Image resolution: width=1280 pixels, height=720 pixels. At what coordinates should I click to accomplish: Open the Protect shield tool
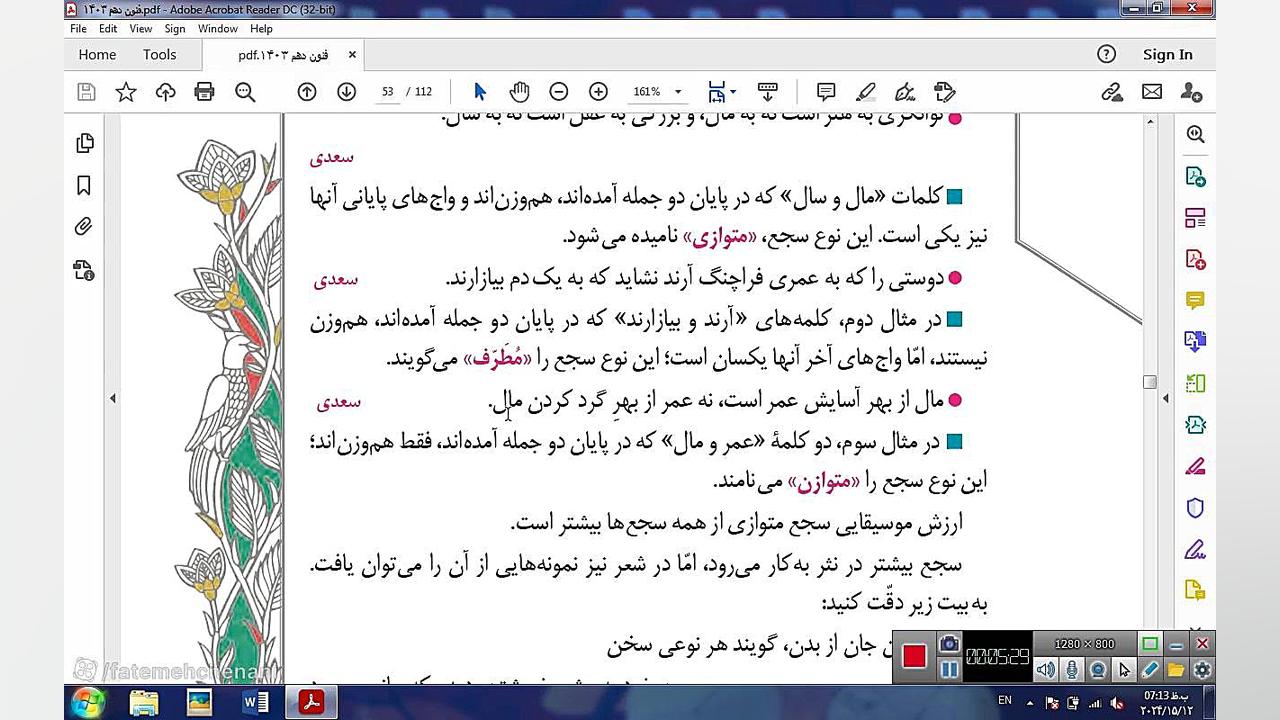pyautogui.click(x=1195, y=508)
